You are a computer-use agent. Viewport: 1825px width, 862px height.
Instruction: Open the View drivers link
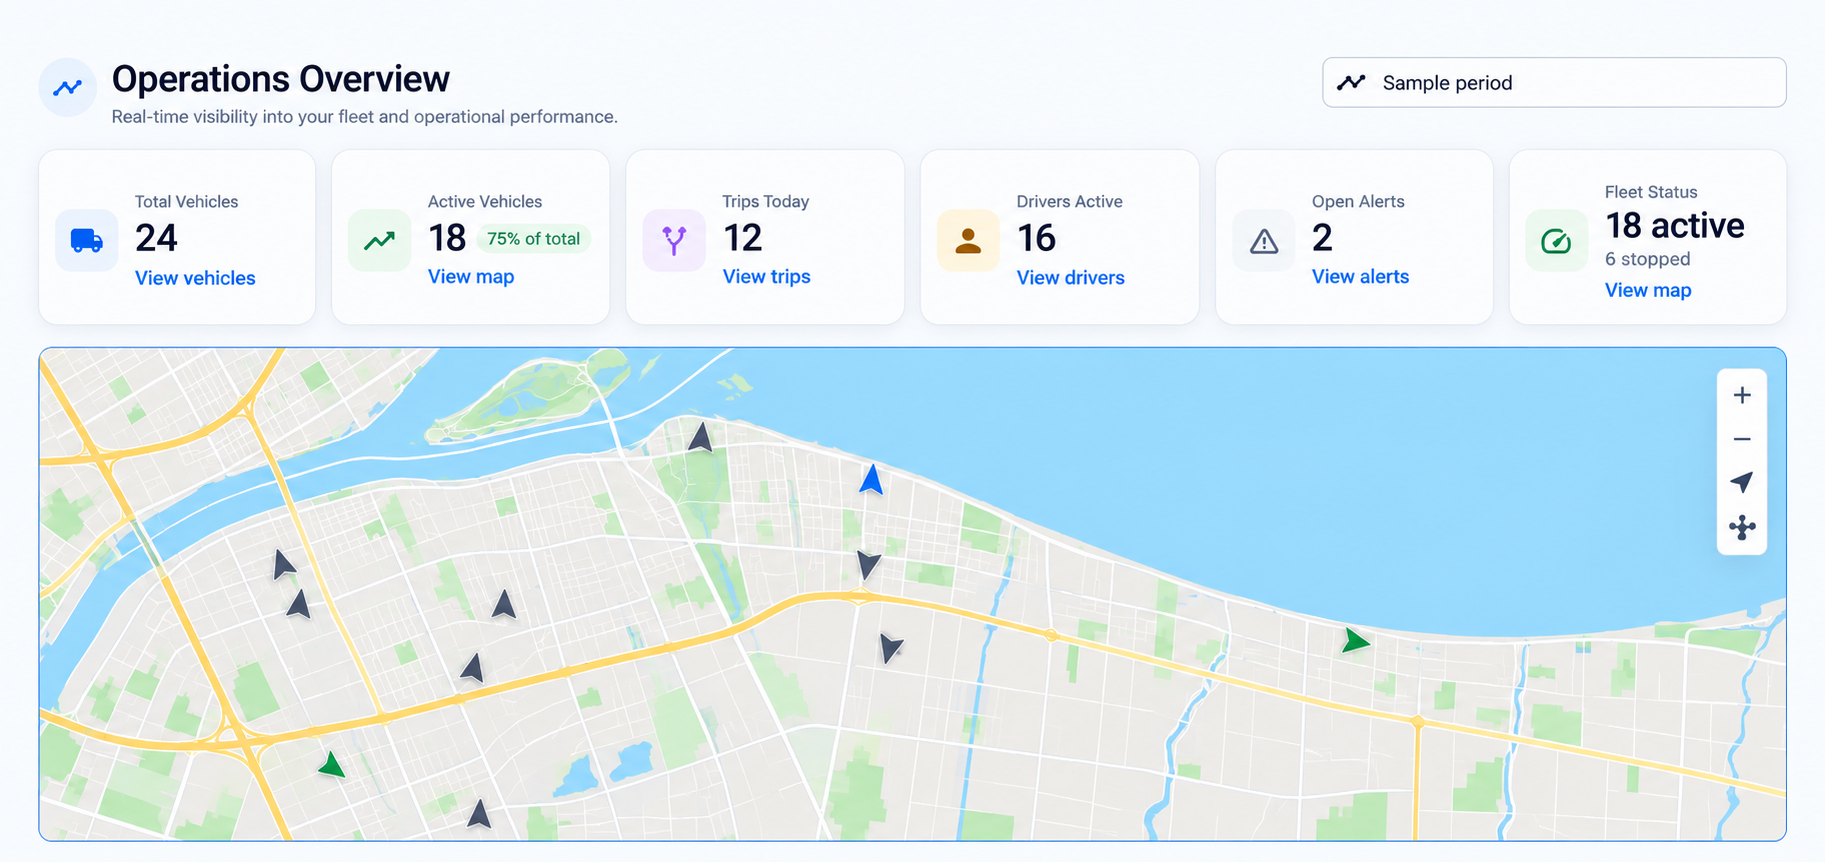[1070, 278]
